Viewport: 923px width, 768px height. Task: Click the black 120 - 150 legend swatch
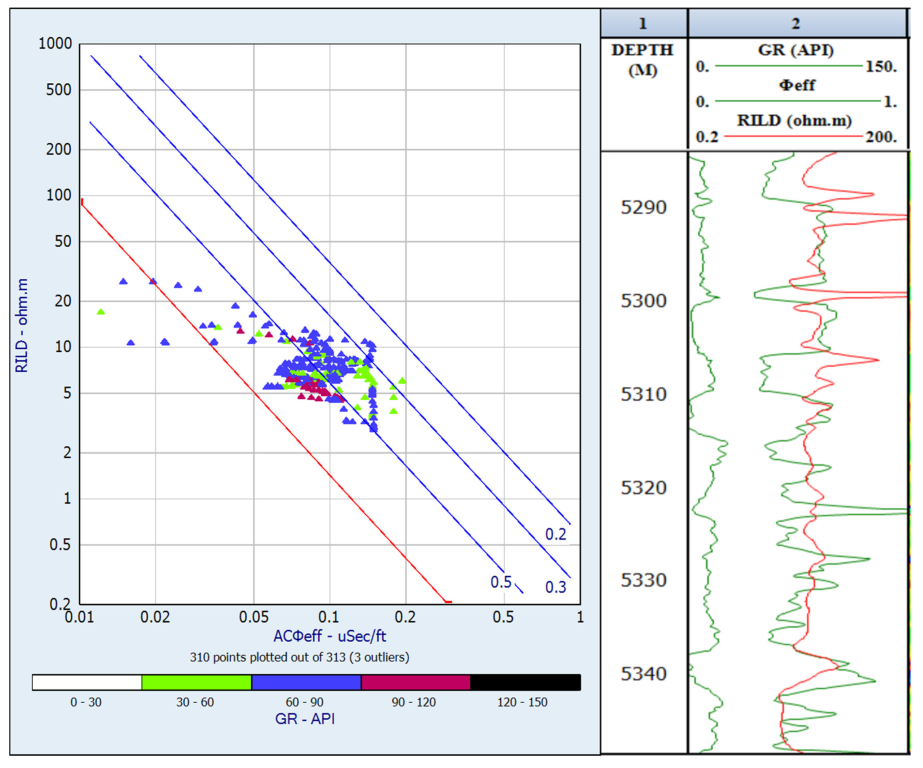tap(524, 682)
